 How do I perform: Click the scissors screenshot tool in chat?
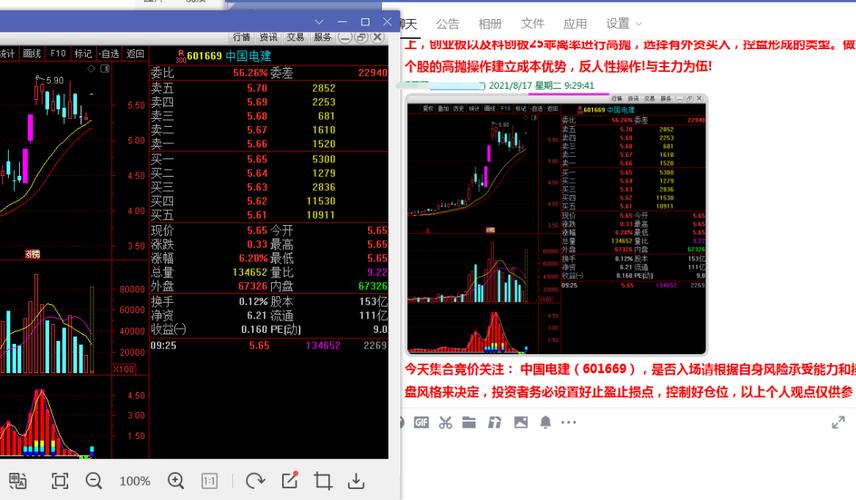445,422
